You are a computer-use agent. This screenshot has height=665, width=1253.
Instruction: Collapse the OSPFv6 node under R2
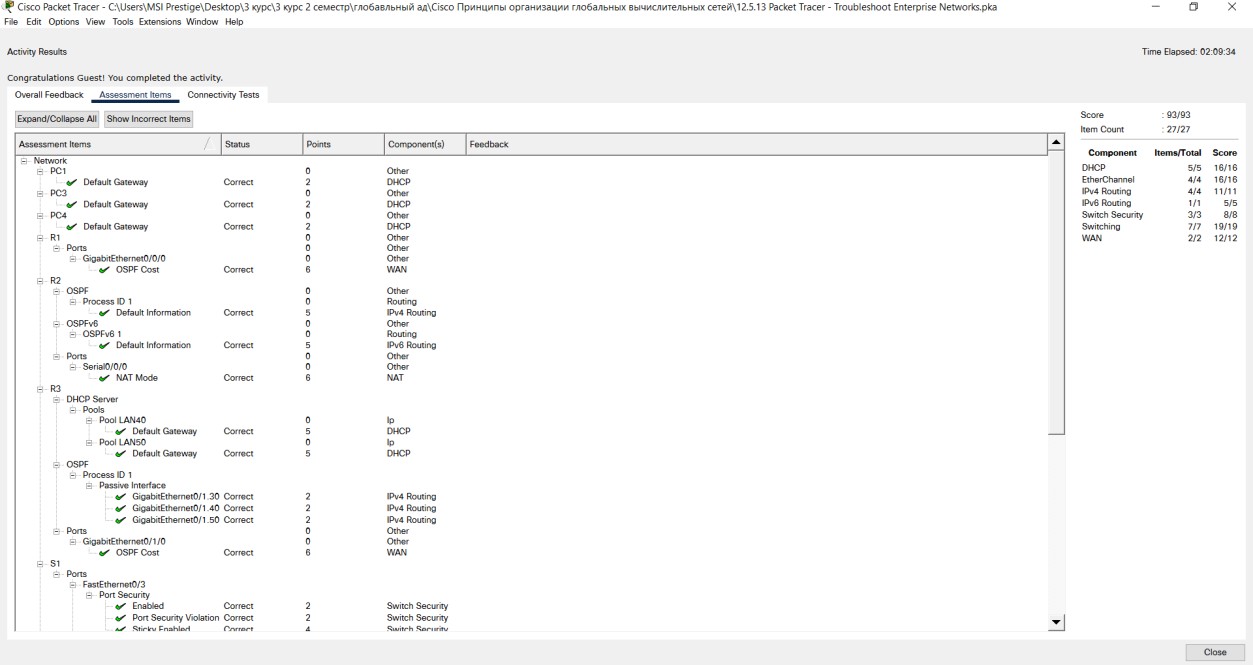[56, 324]
